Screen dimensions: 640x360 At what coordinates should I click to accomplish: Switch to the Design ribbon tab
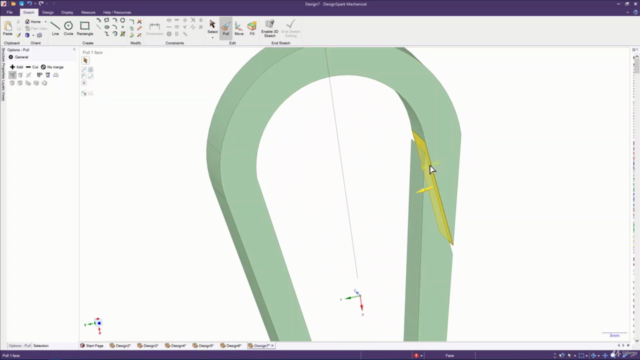click(x=48, y=13)
